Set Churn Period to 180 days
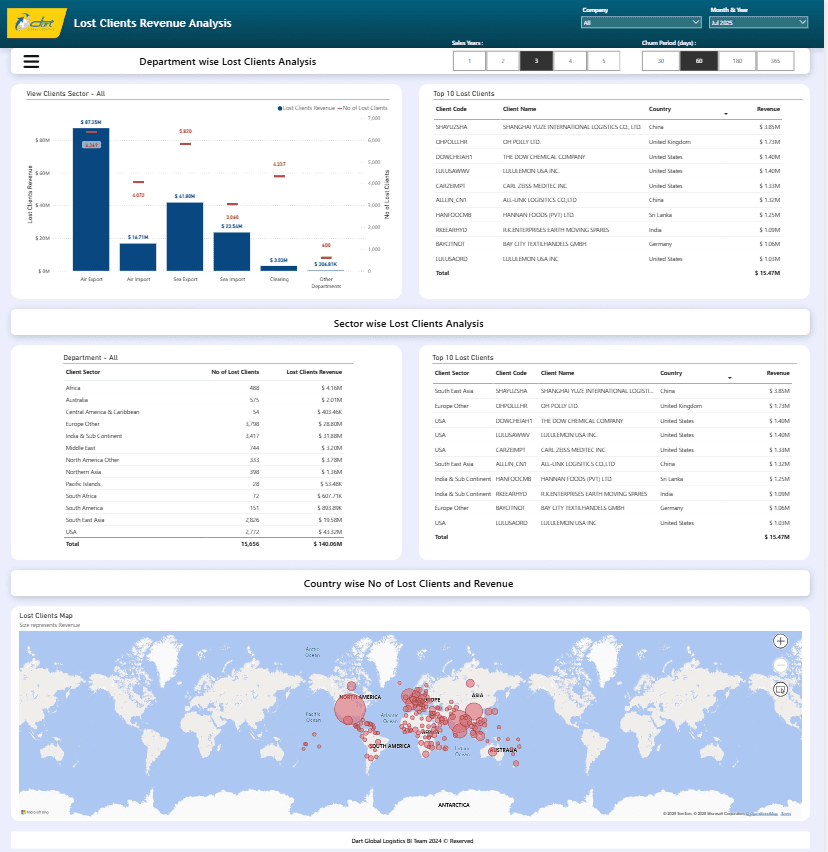 point(737,61)
